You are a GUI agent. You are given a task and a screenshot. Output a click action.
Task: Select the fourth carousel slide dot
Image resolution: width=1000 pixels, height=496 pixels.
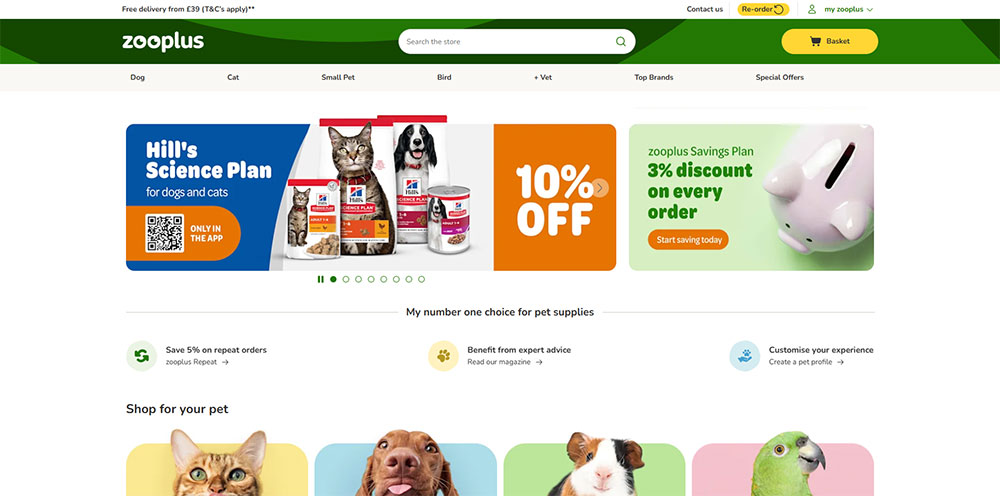pos(371,279)
